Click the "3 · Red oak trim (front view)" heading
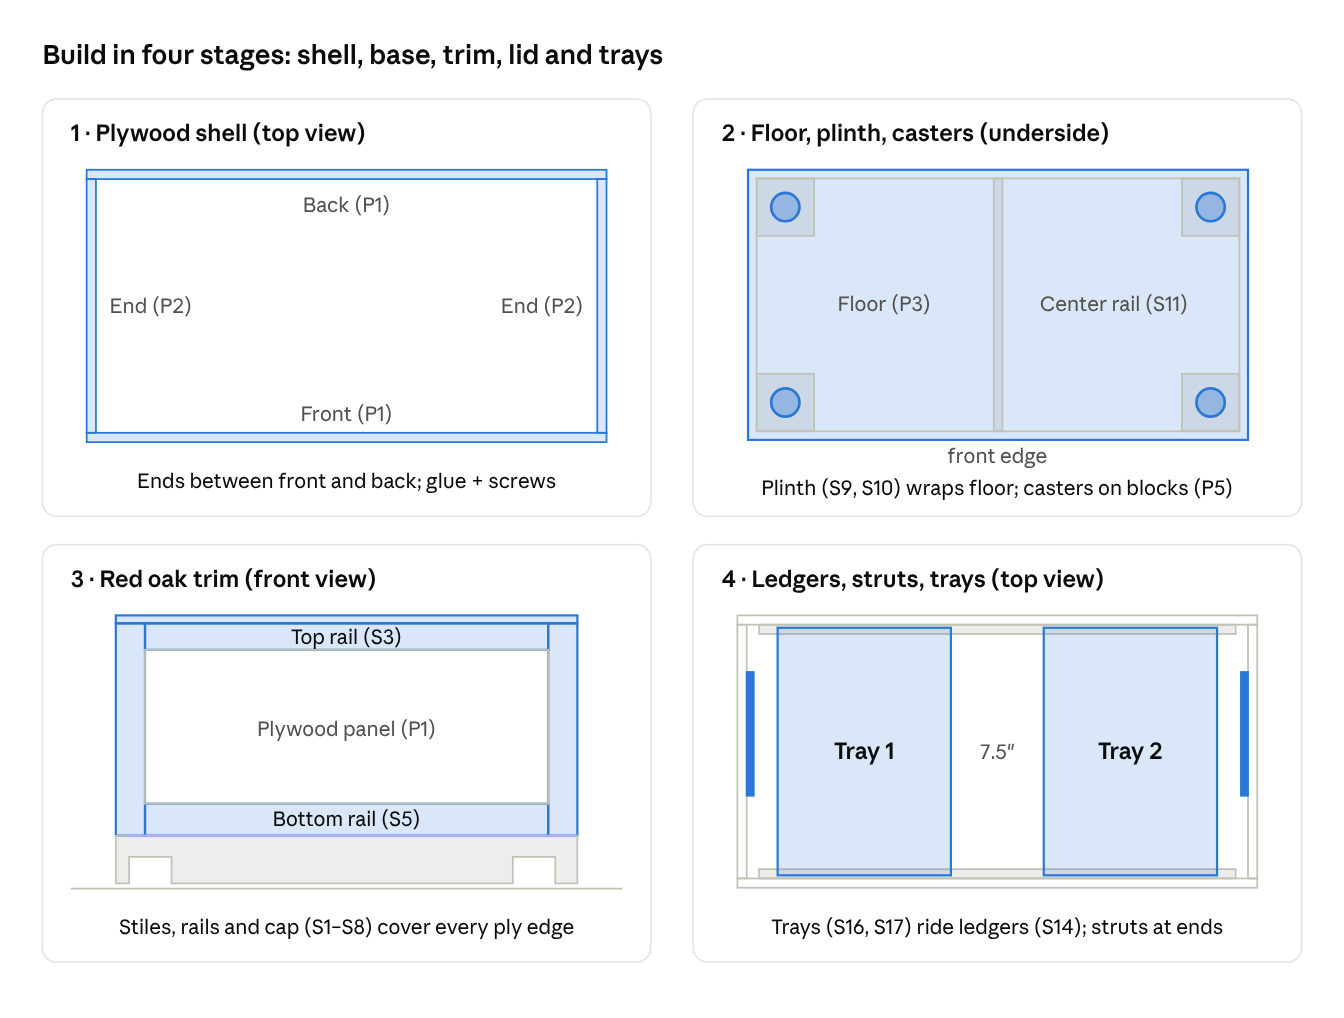 223,579
